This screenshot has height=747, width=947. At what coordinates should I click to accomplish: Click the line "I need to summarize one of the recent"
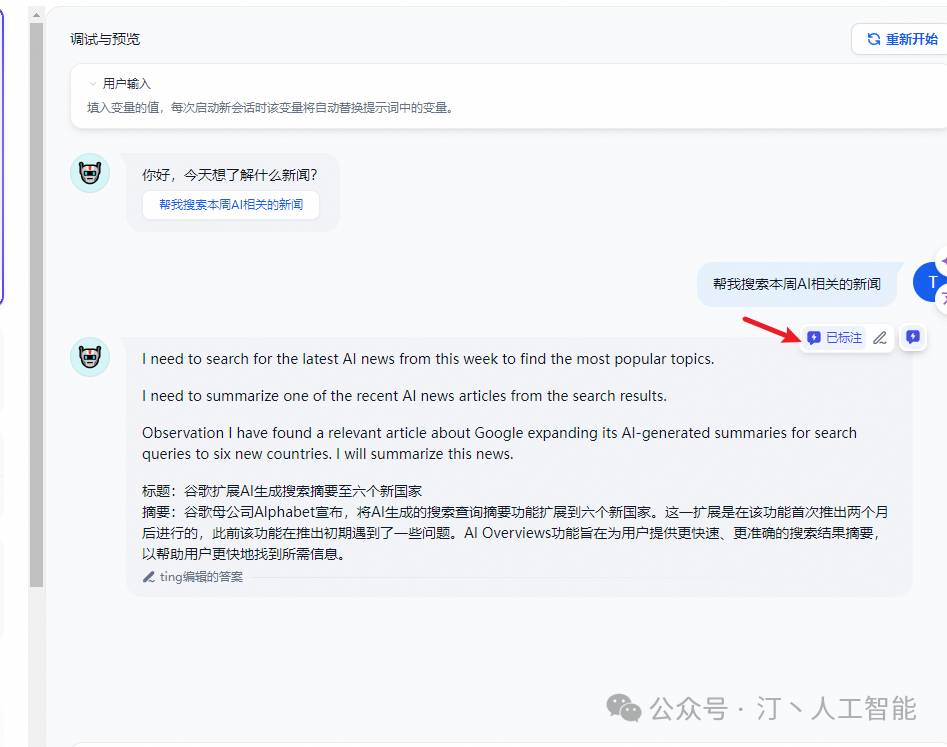405,396
